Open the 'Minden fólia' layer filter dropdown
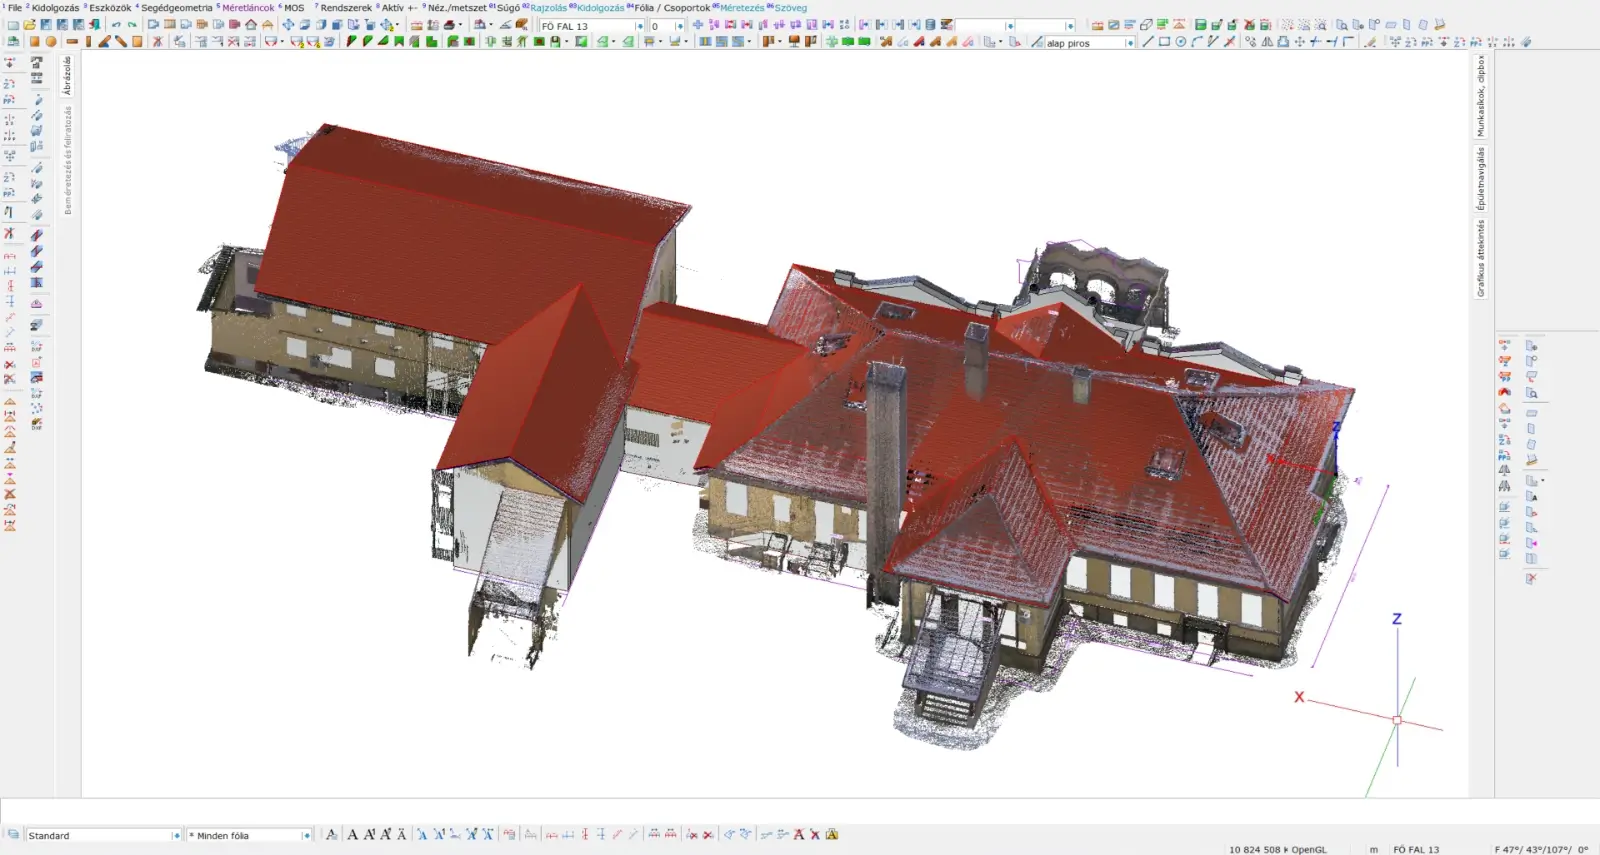Screen dimensions: 1600x855 click(306, 835)
